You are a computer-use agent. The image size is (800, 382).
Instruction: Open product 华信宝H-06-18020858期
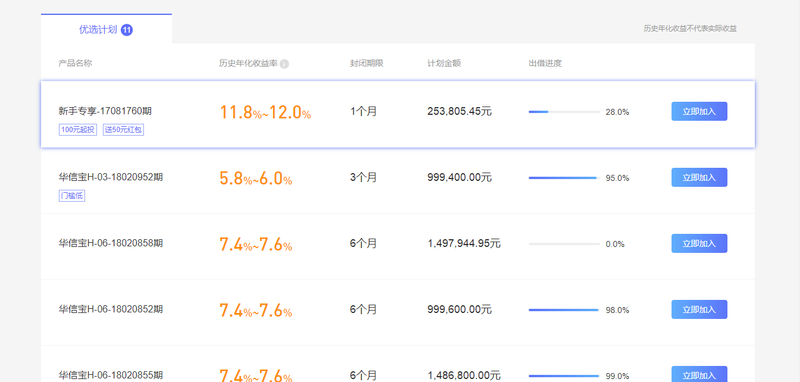(111, 243)
